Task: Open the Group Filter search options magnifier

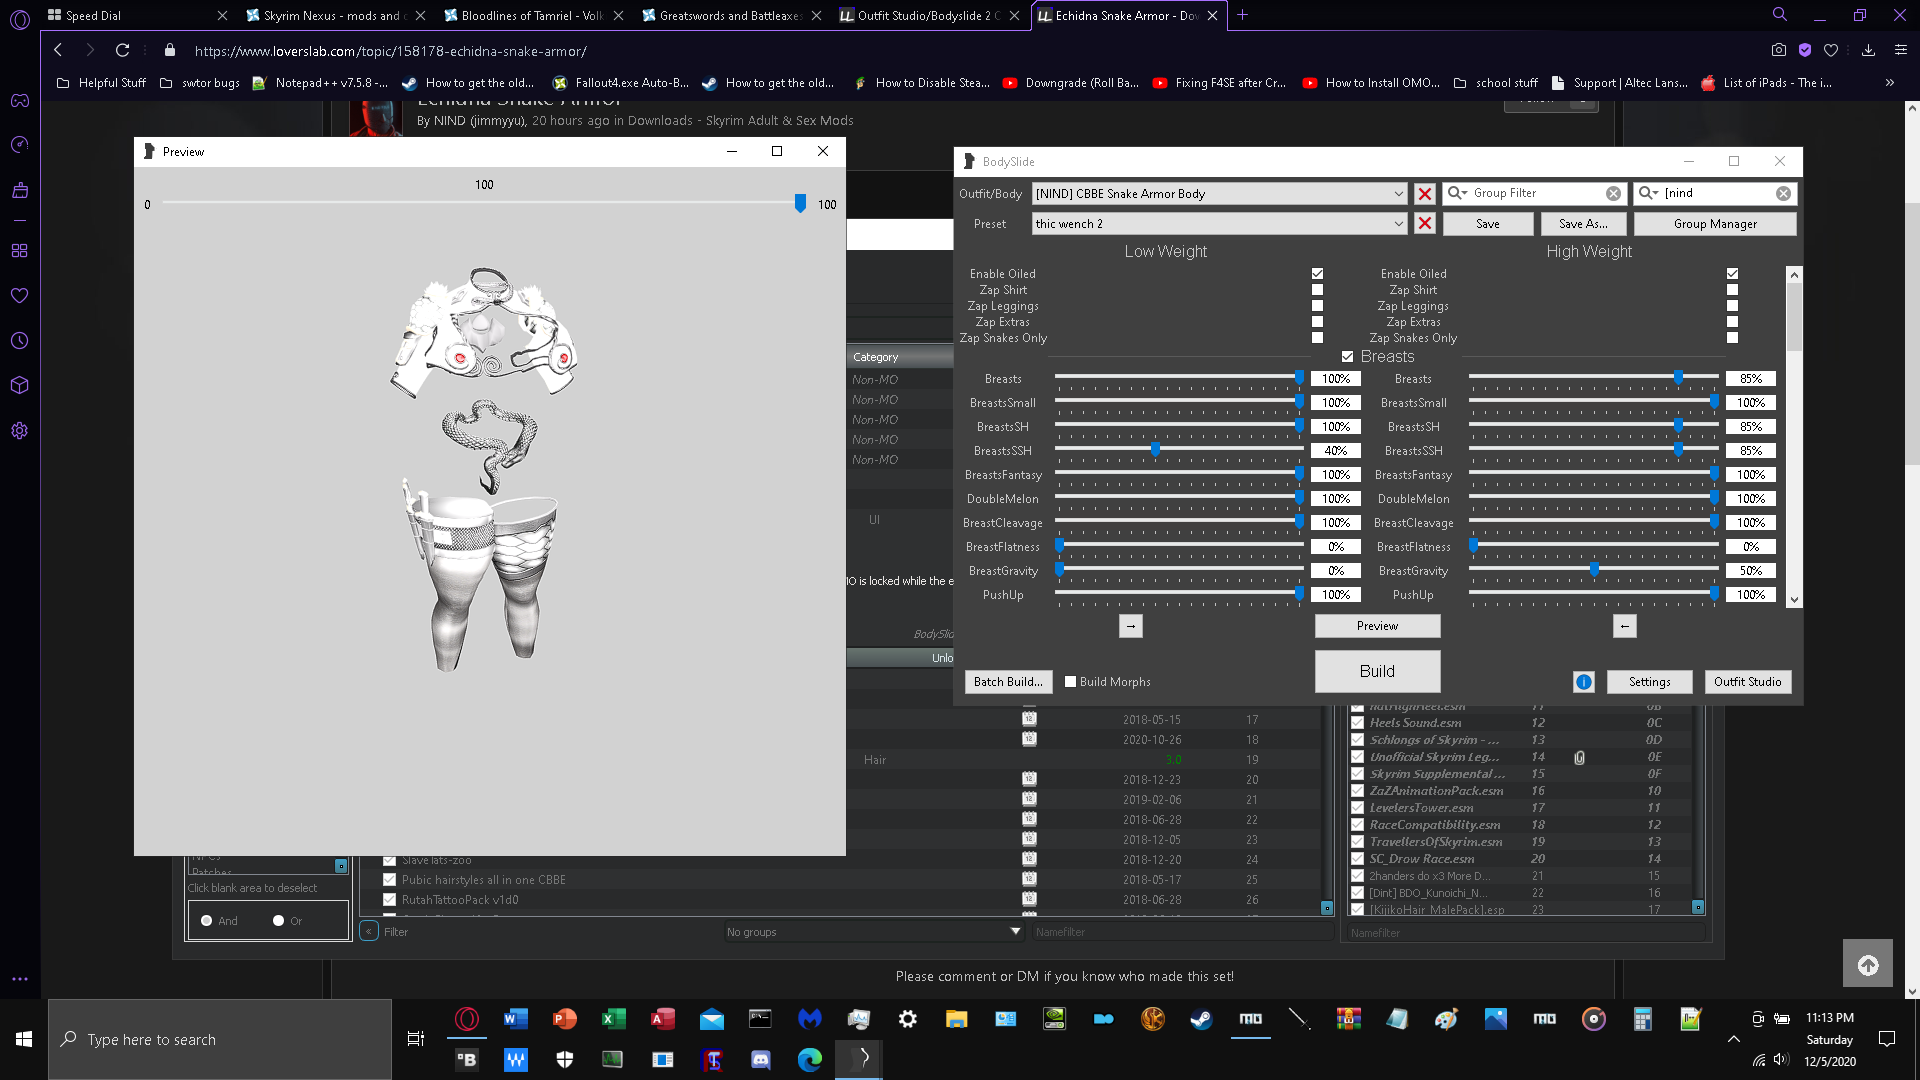Action: [1457, 193]
